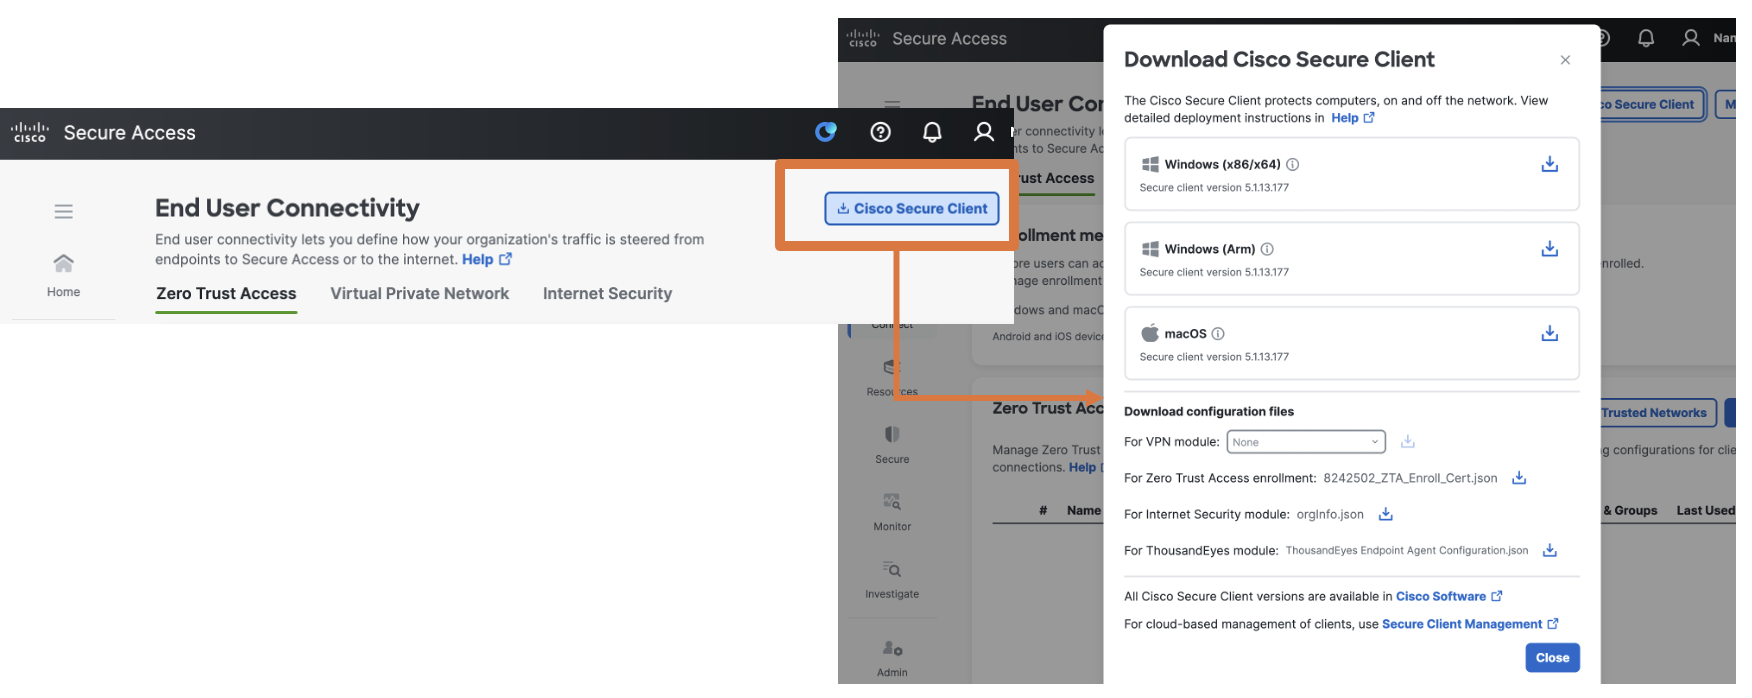Viewport: 1752px width, 698px height.
Task: Click Trusted Networks button behind dialog
Action: point(1658,413)
